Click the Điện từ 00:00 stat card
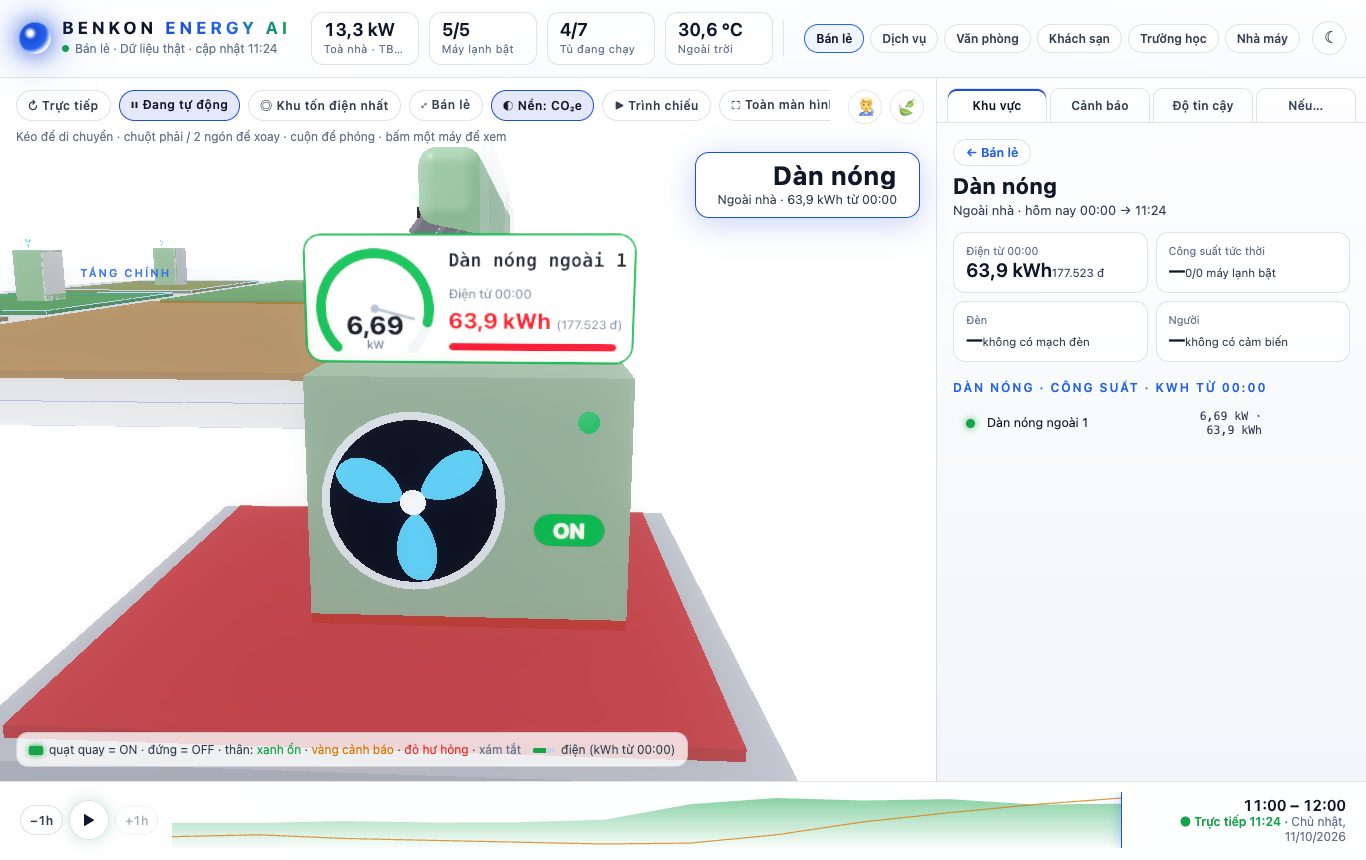 [x=1050, y=263]
